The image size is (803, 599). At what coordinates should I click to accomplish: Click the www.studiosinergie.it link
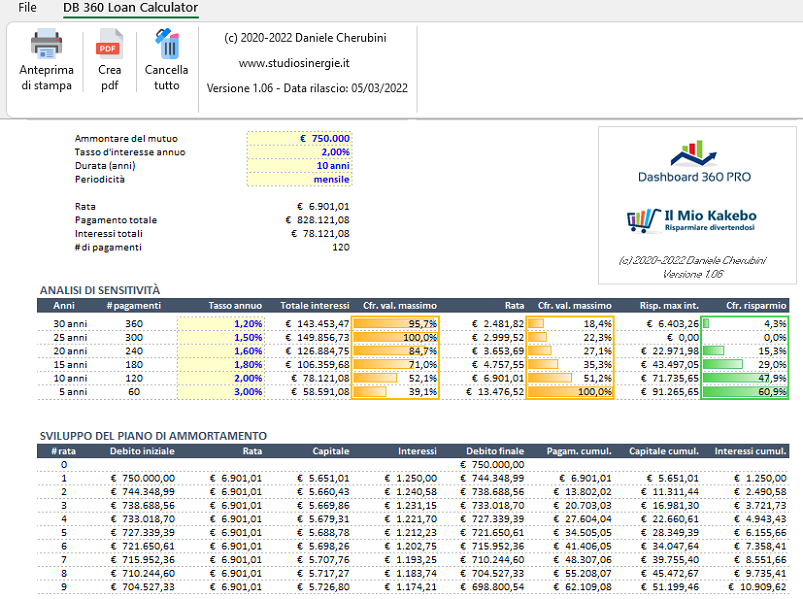click(294, 63)
